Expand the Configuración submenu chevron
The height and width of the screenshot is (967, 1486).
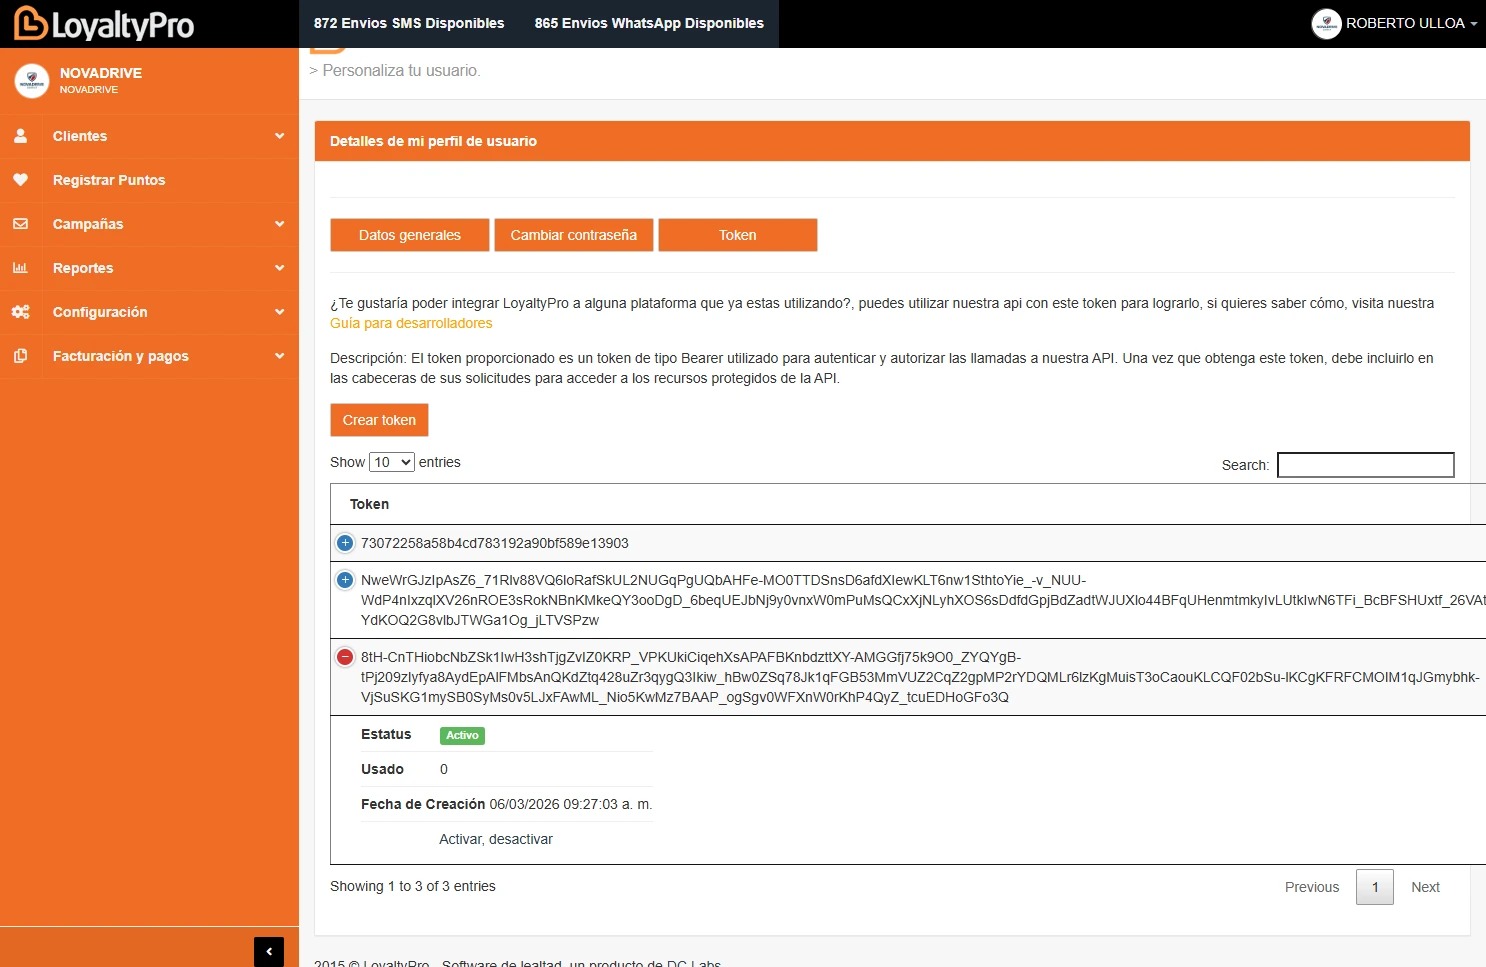point(280,312)
